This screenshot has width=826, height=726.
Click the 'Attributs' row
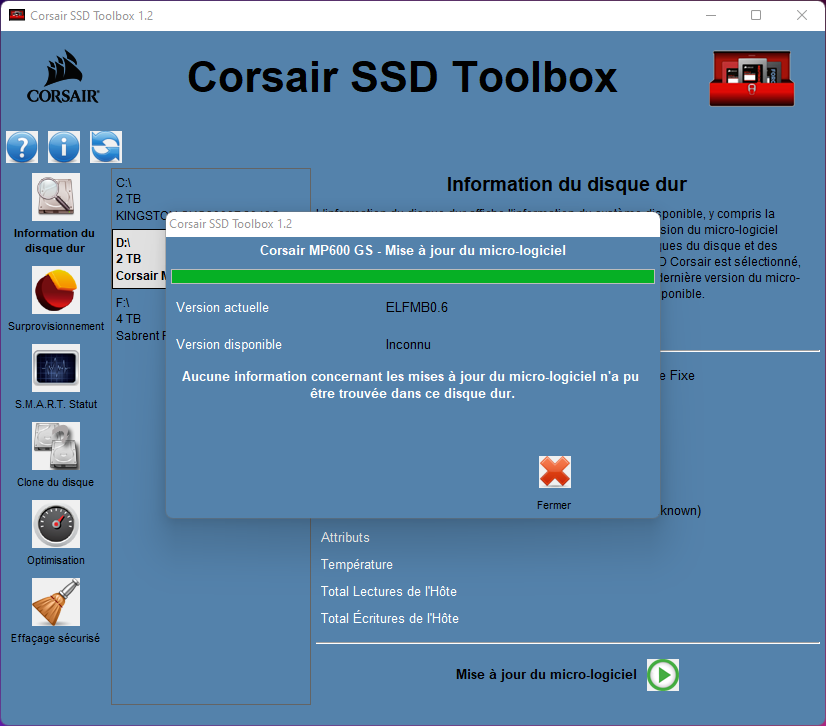(345, 537)
